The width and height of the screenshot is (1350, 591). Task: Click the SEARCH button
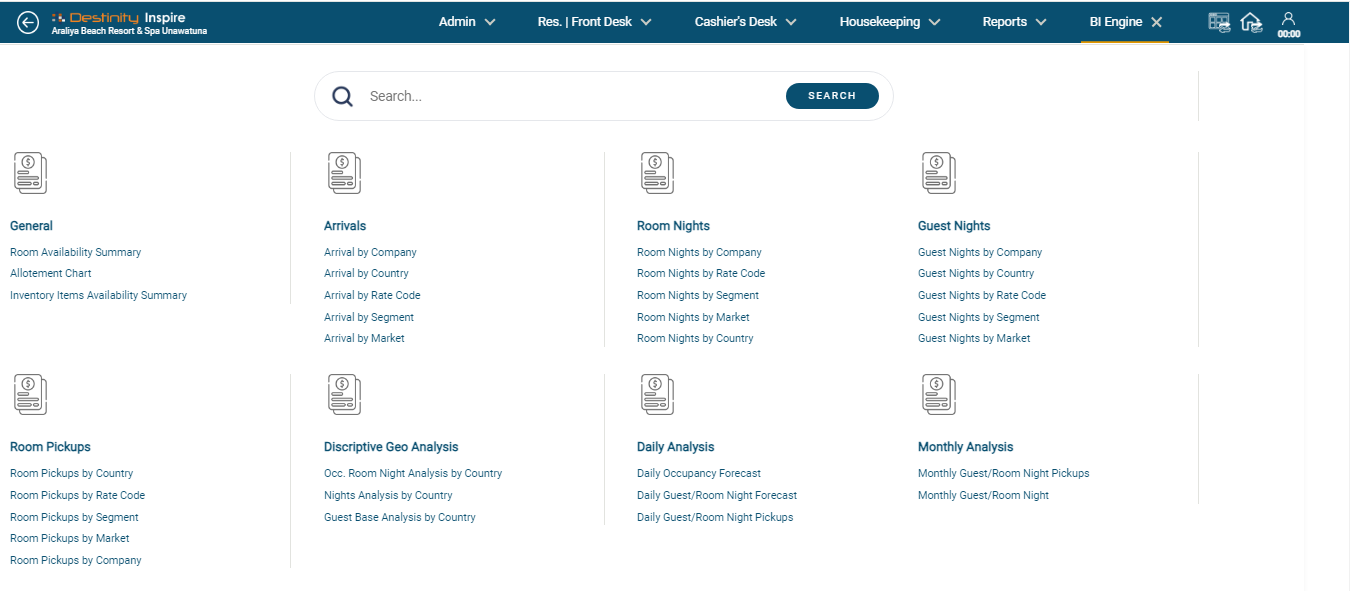pyautogui.click(x=832, y=96)
